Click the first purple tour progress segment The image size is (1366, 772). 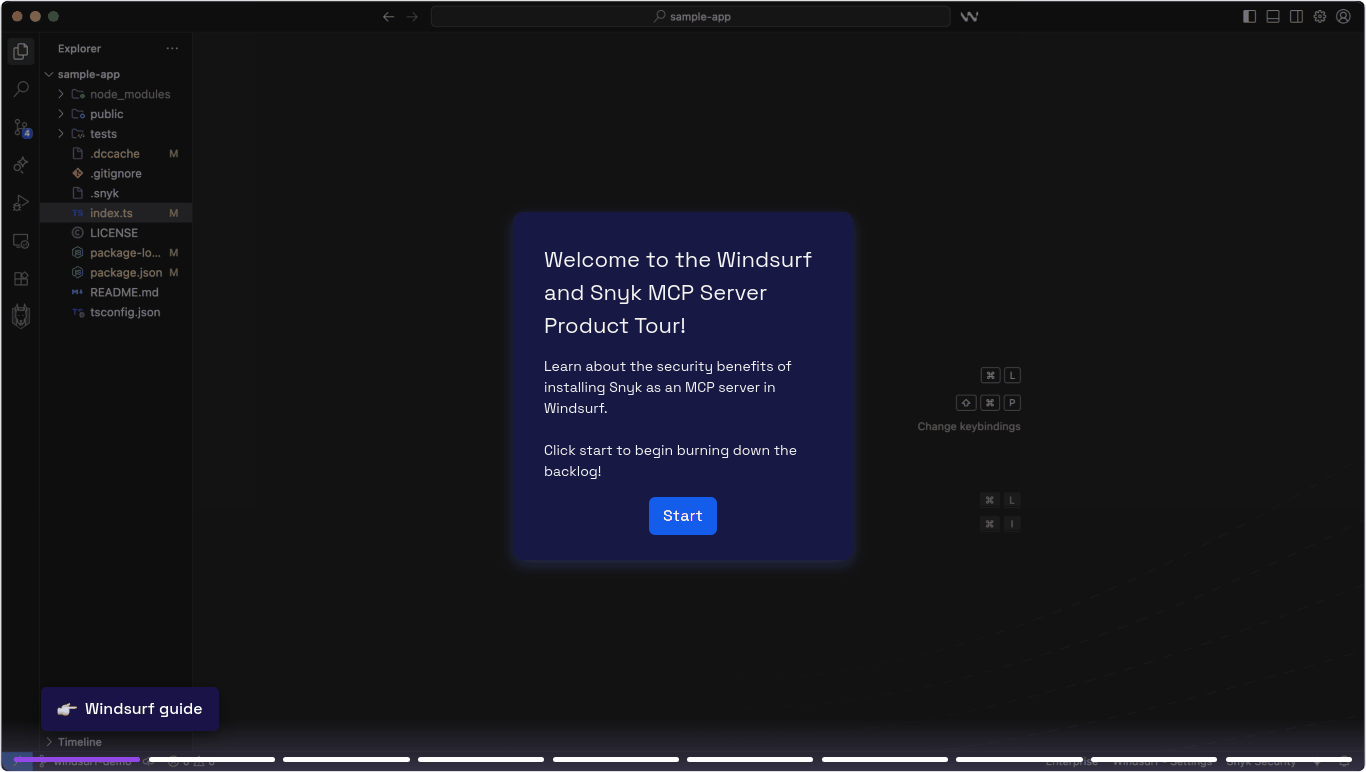pos(77,760)
